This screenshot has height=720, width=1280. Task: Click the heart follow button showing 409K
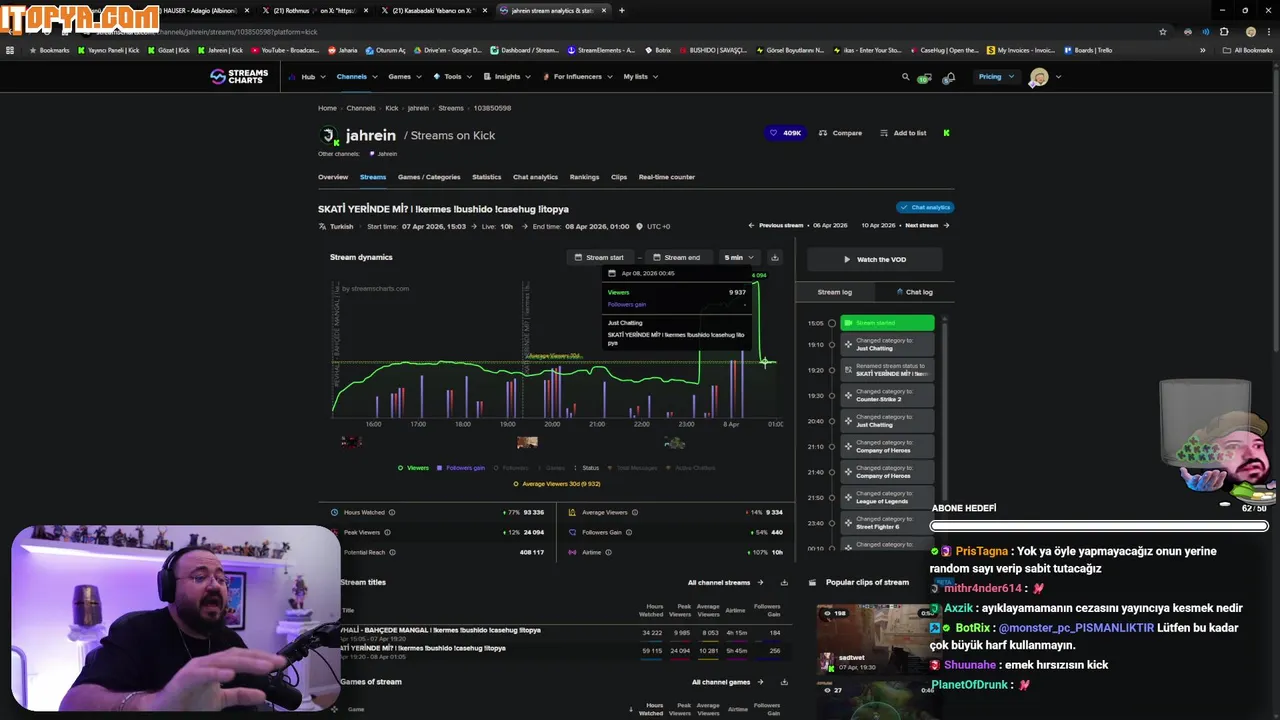click(x=785, y=133)
